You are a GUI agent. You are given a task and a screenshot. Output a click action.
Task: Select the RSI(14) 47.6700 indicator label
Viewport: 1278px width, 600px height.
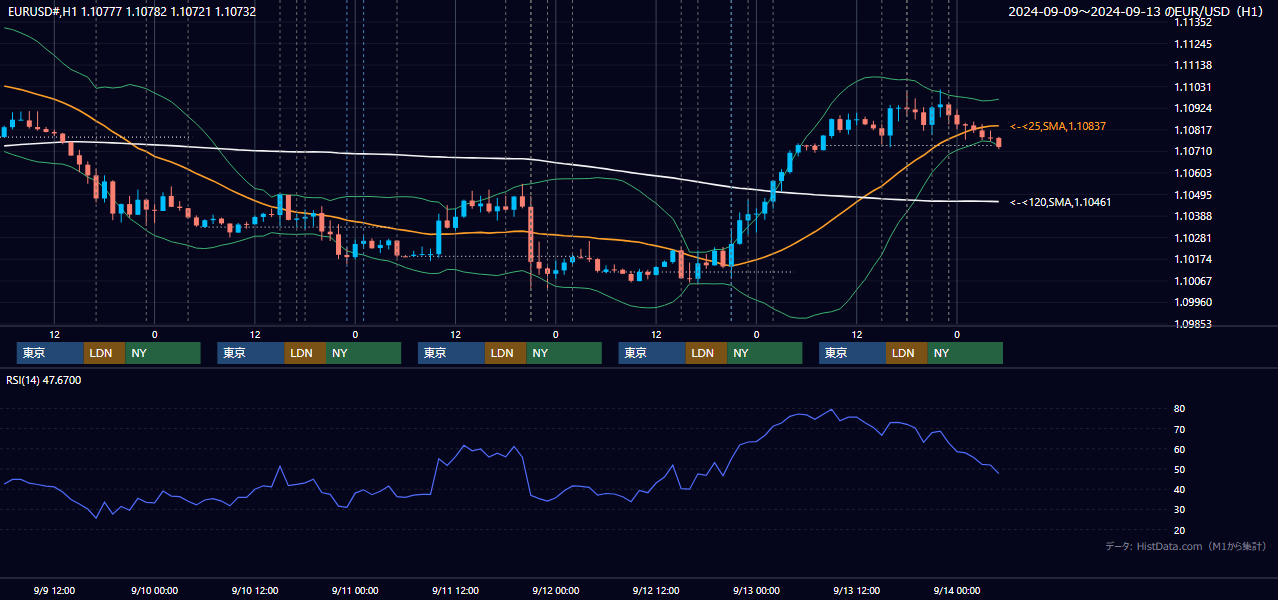click(x=43, y=380)
